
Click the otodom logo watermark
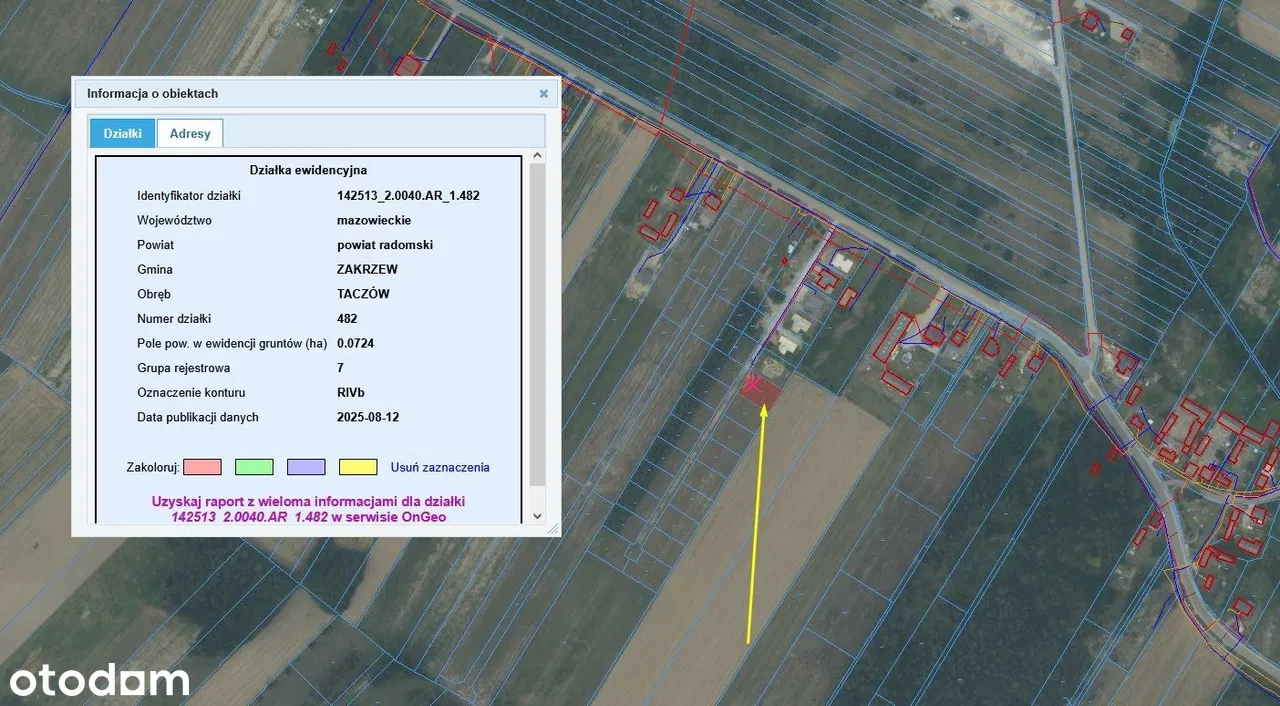pos(100,681)
